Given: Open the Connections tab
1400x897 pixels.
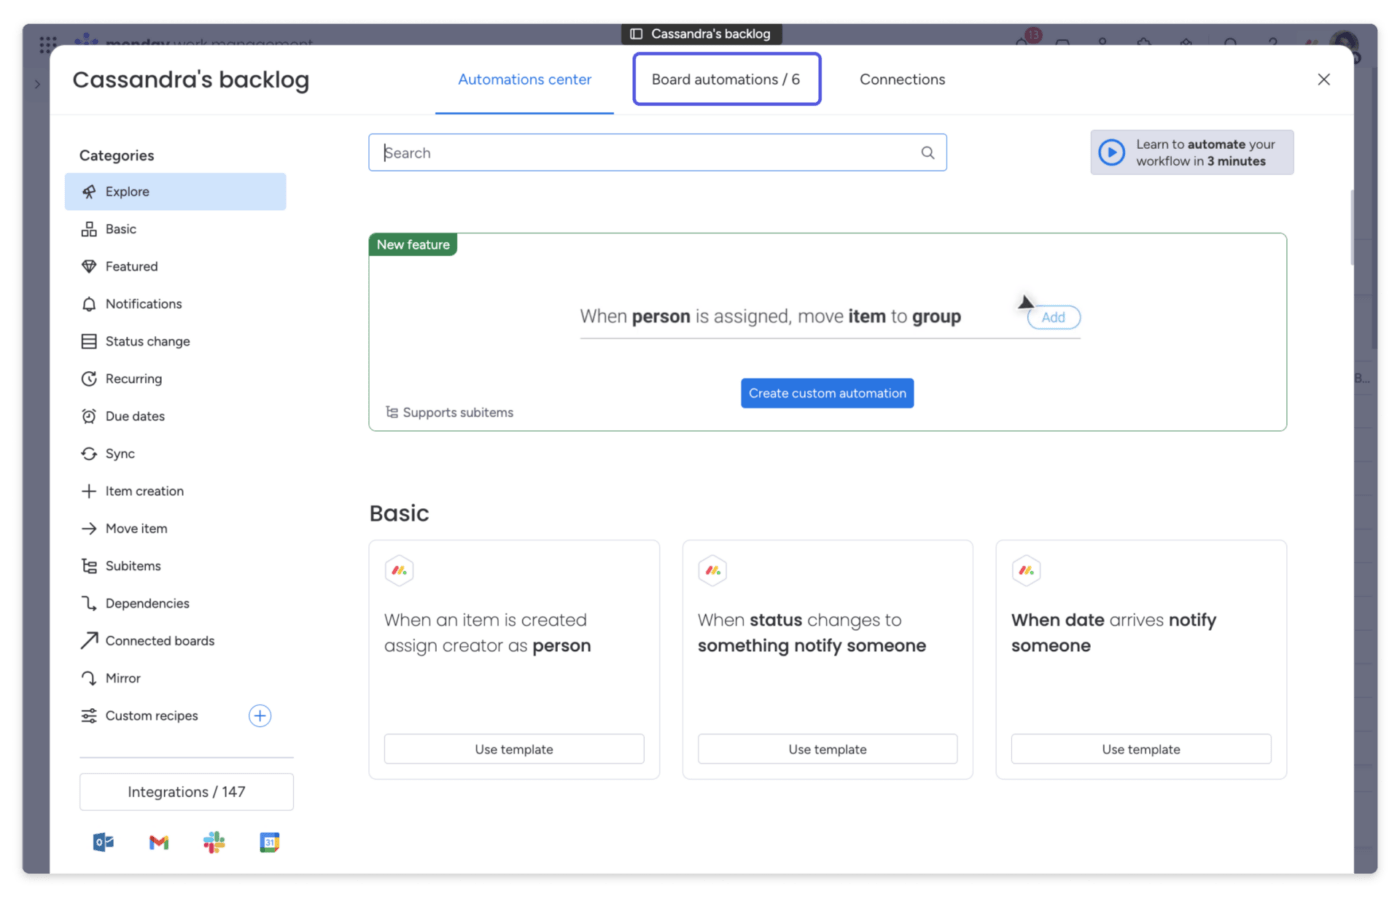Looking at the screenshot, I should pyautogui.click(x=902, y=79).
